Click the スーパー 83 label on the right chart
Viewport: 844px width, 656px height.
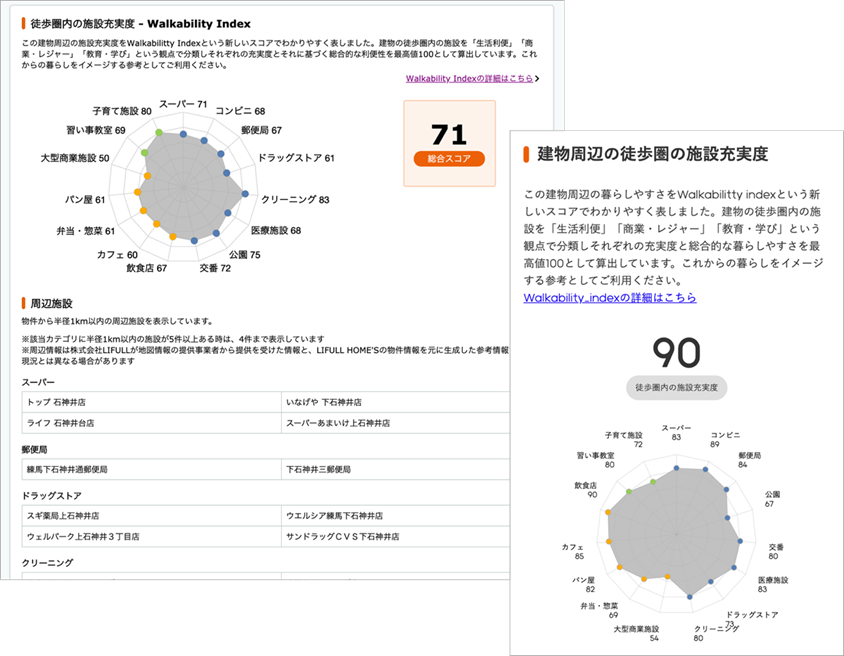tap(676, 433)
